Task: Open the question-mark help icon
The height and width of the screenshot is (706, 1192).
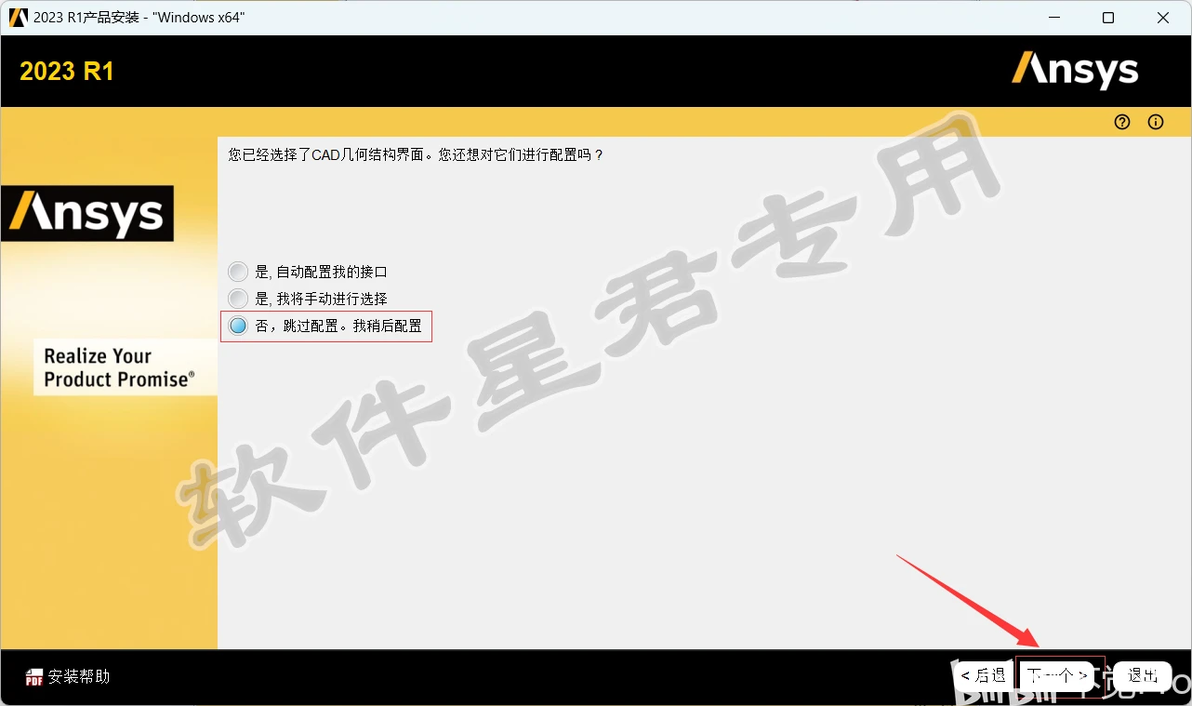Action: pos(1122,122)
